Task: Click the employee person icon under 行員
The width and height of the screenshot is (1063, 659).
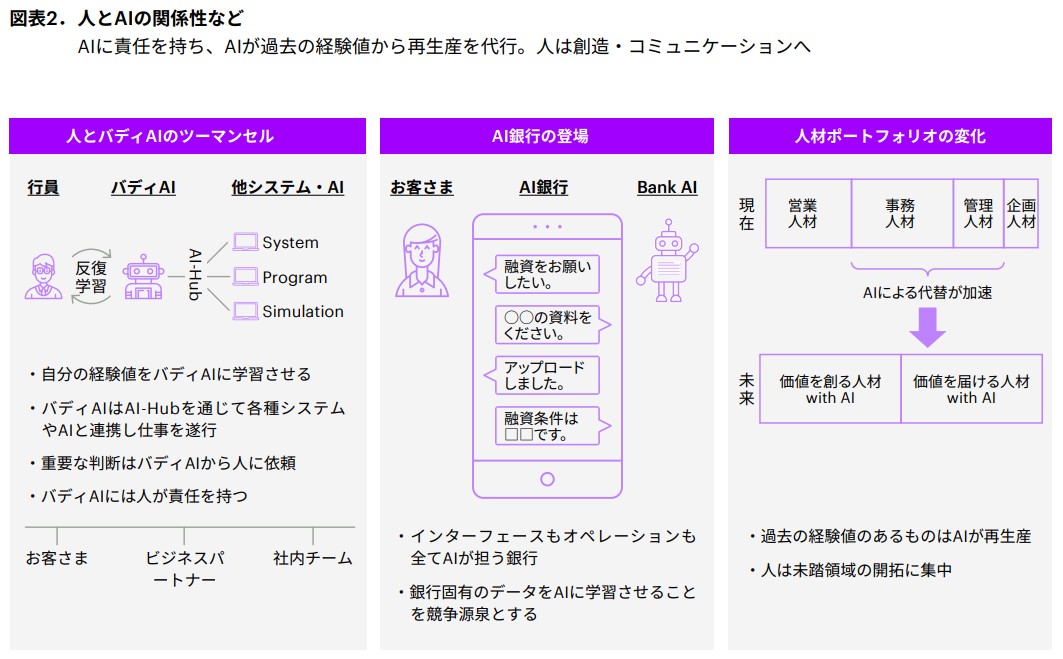Action: [x=43, y=277]
